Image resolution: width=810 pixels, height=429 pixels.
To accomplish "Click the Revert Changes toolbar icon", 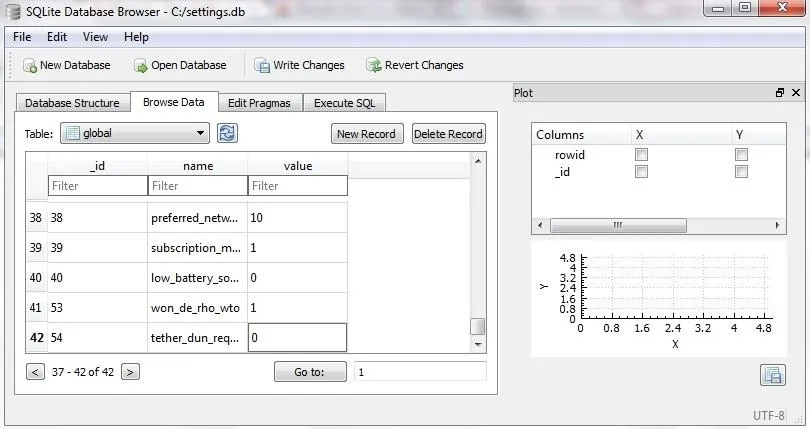I will coord(373,65).
